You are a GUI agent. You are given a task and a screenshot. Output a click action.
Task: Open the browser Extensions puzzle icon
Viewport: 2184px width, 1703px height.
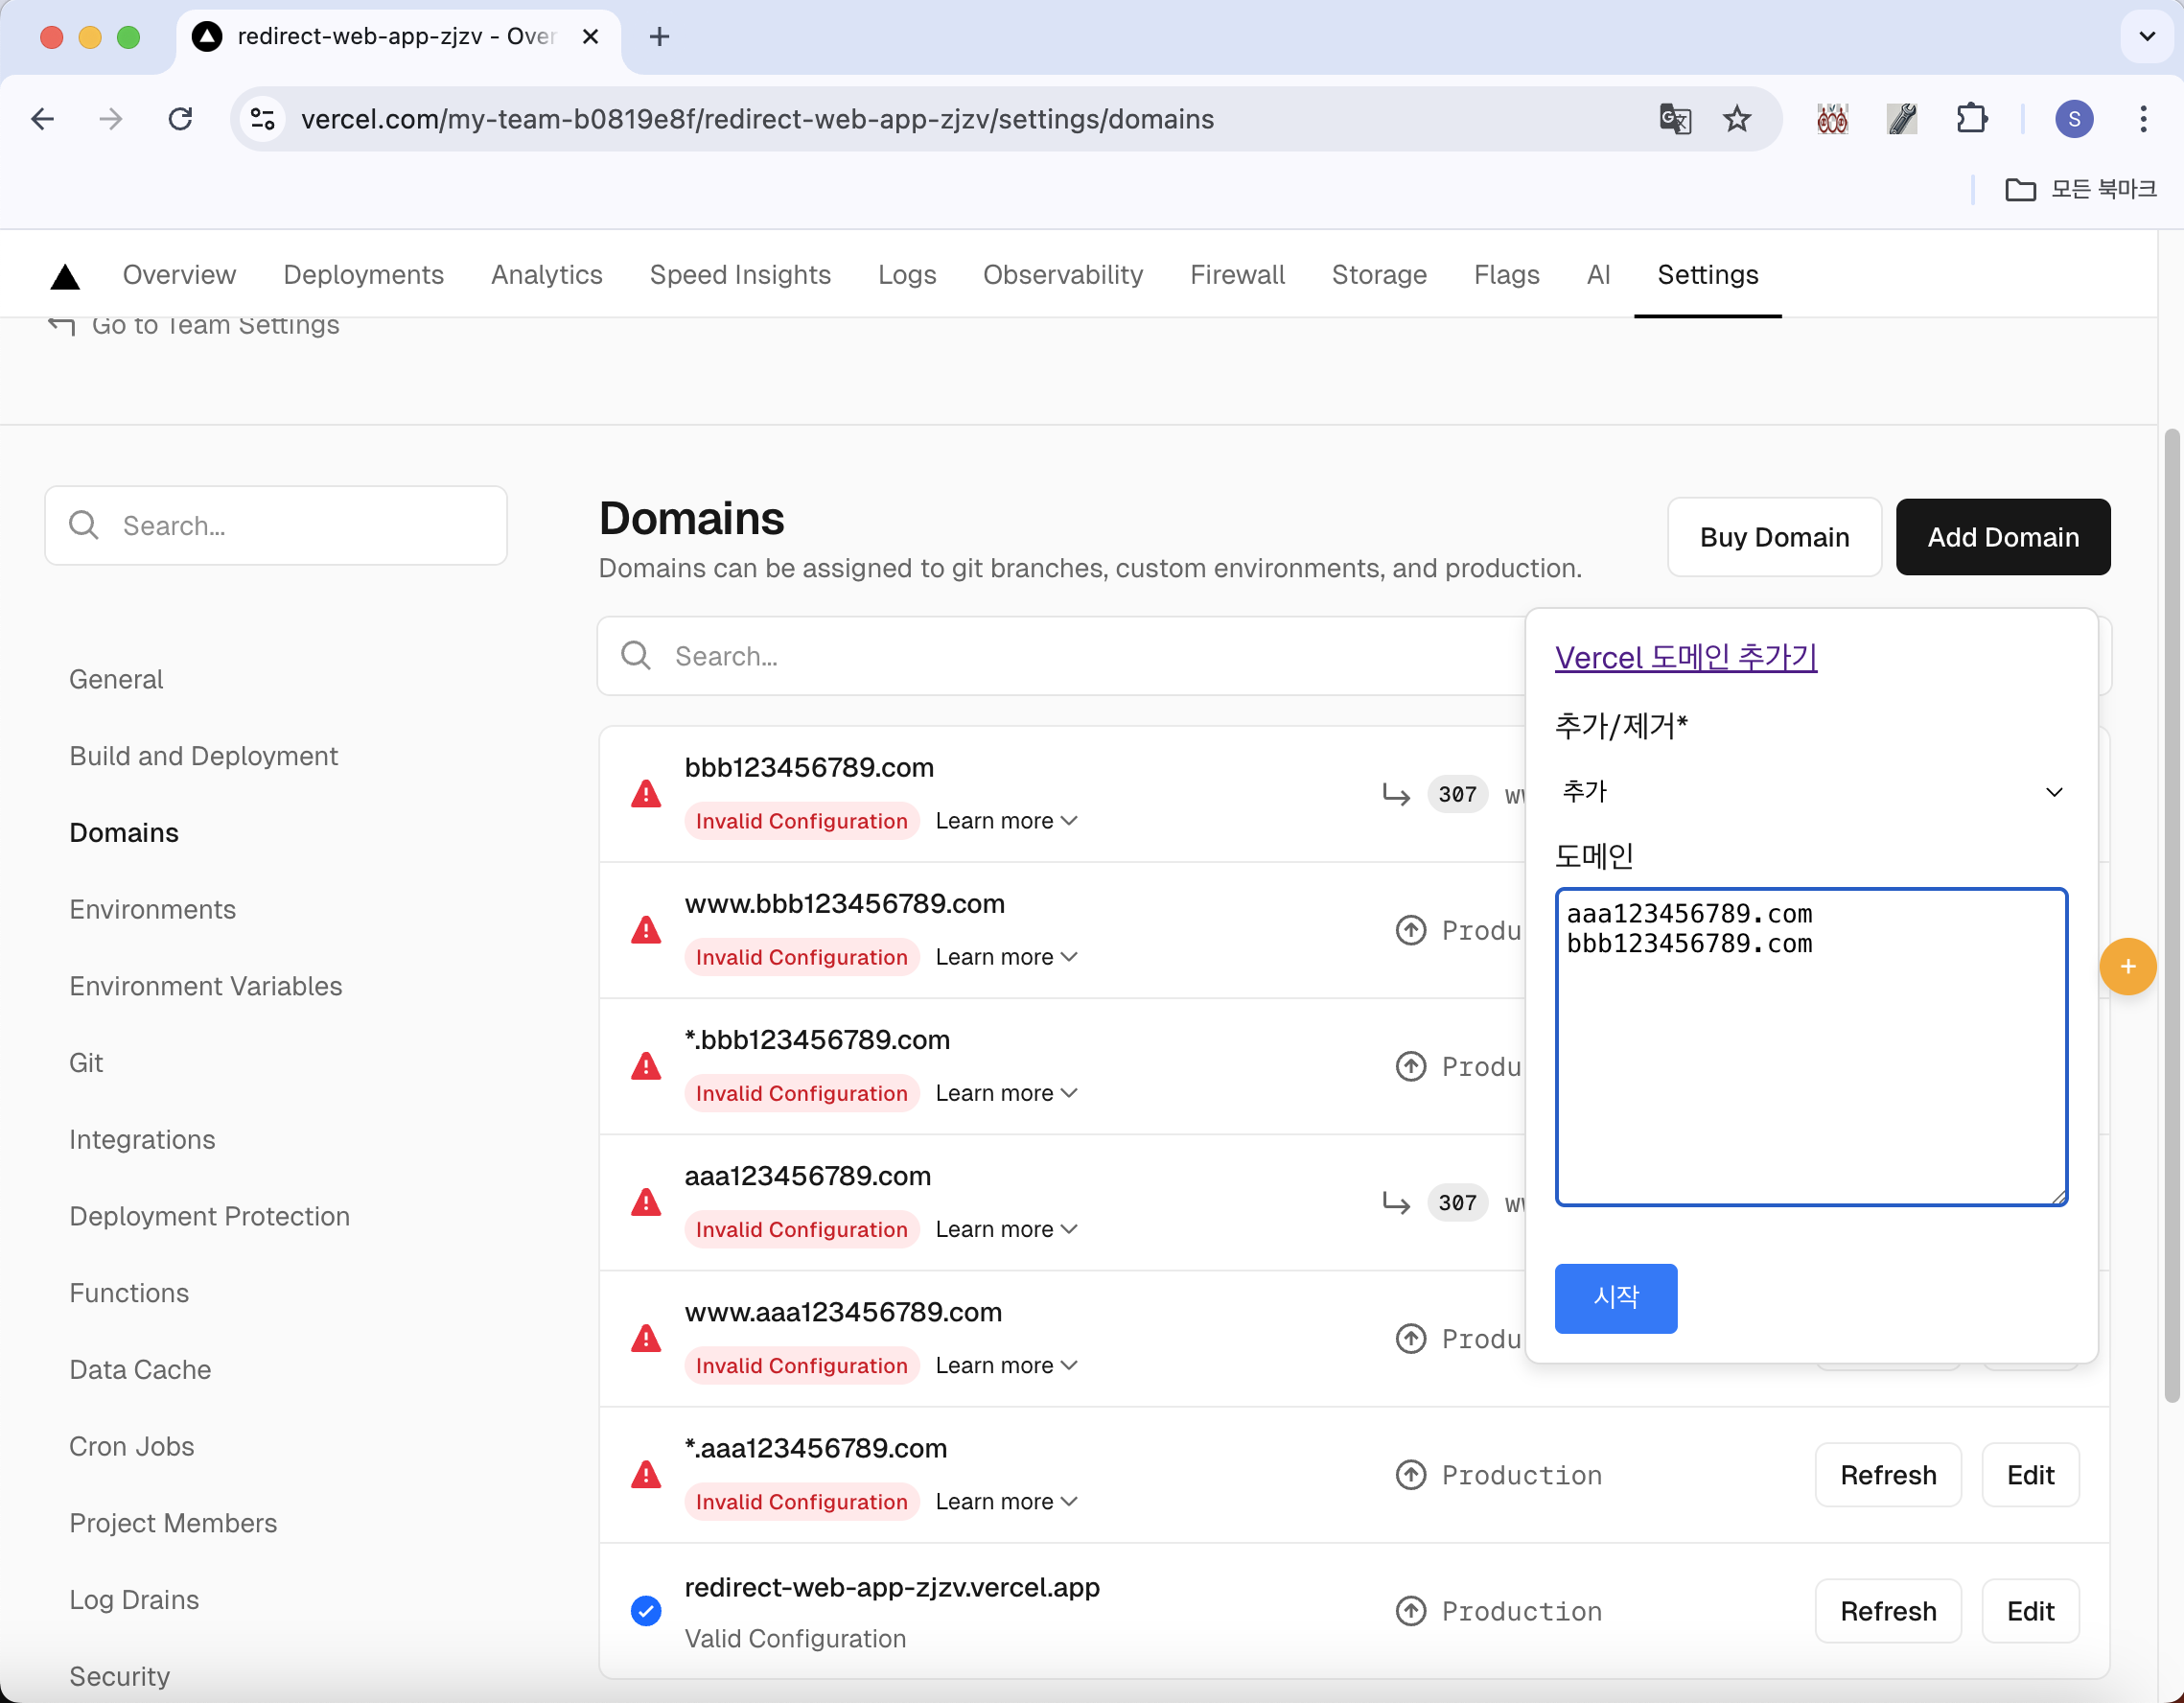tap(1971, 119)
